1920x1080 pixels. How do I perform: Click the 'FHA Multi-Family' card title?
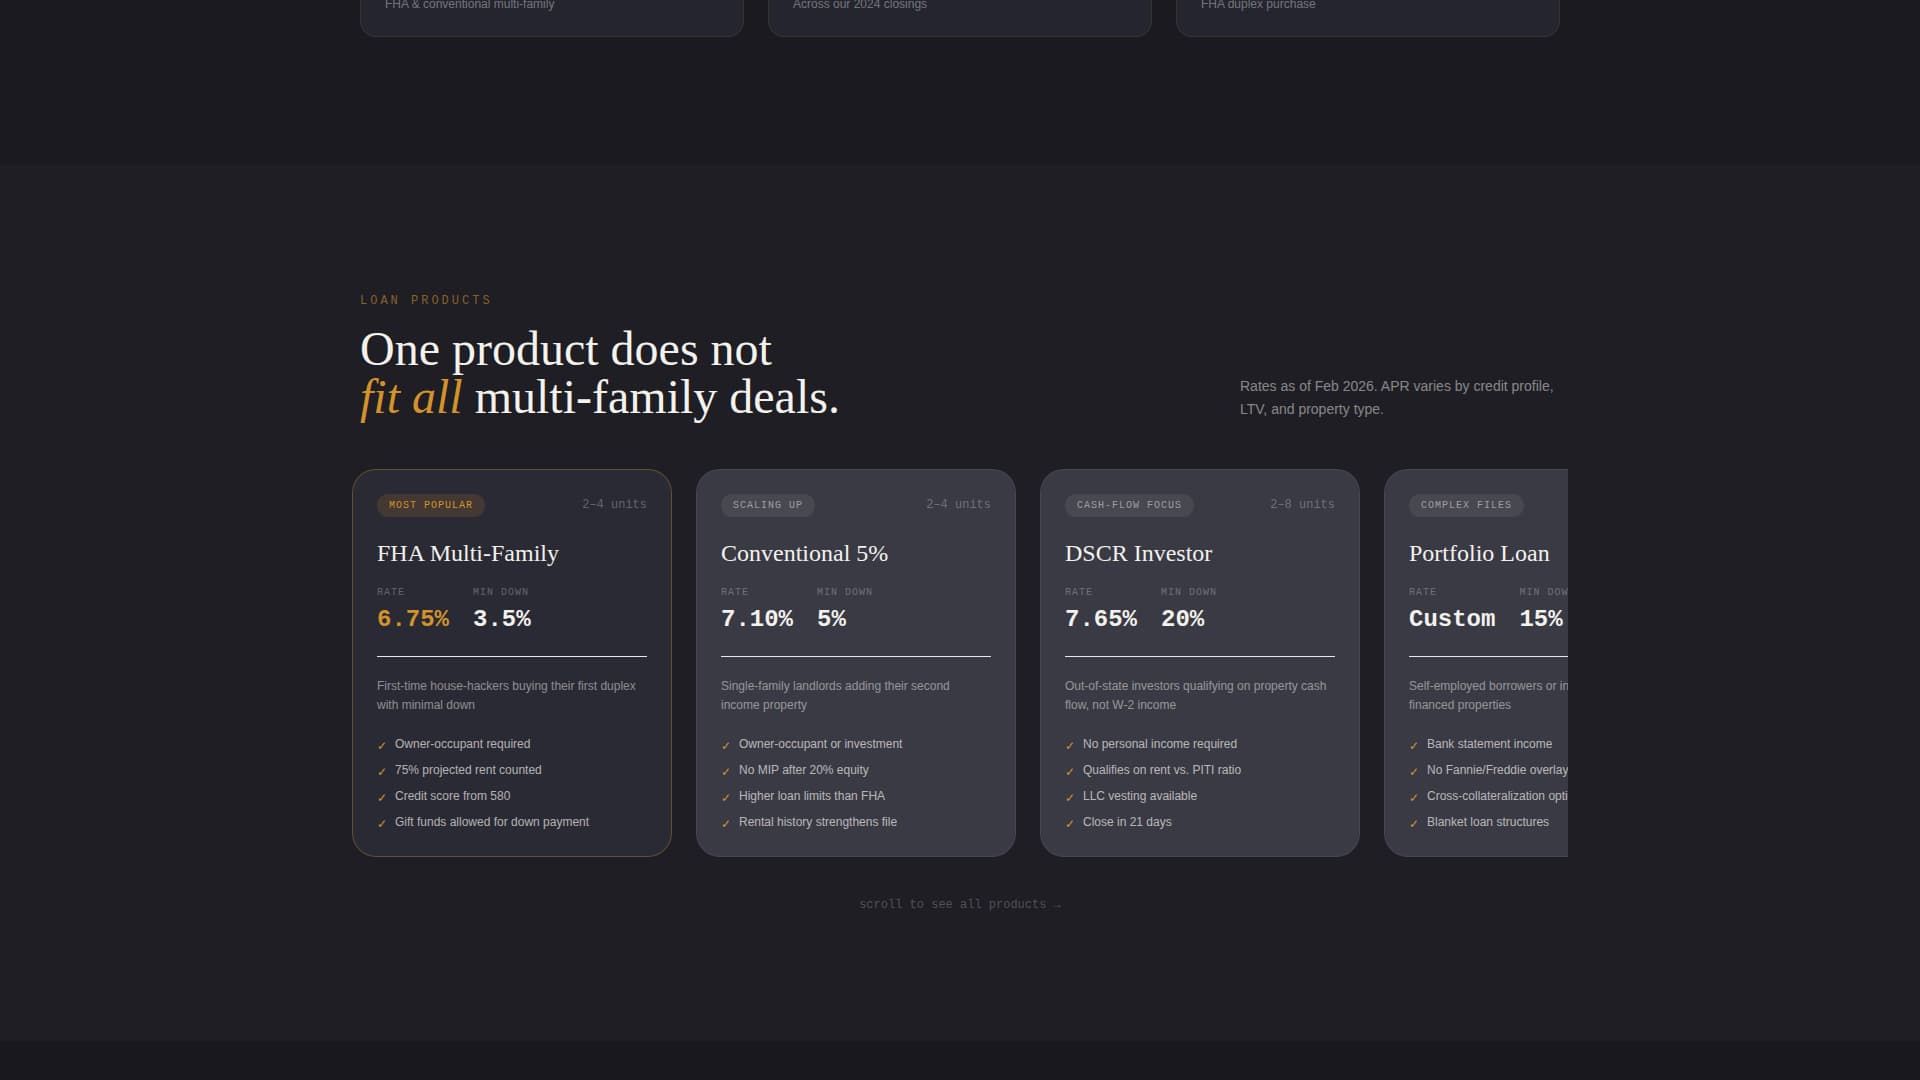pyautogui.click(x=467, y=553)
